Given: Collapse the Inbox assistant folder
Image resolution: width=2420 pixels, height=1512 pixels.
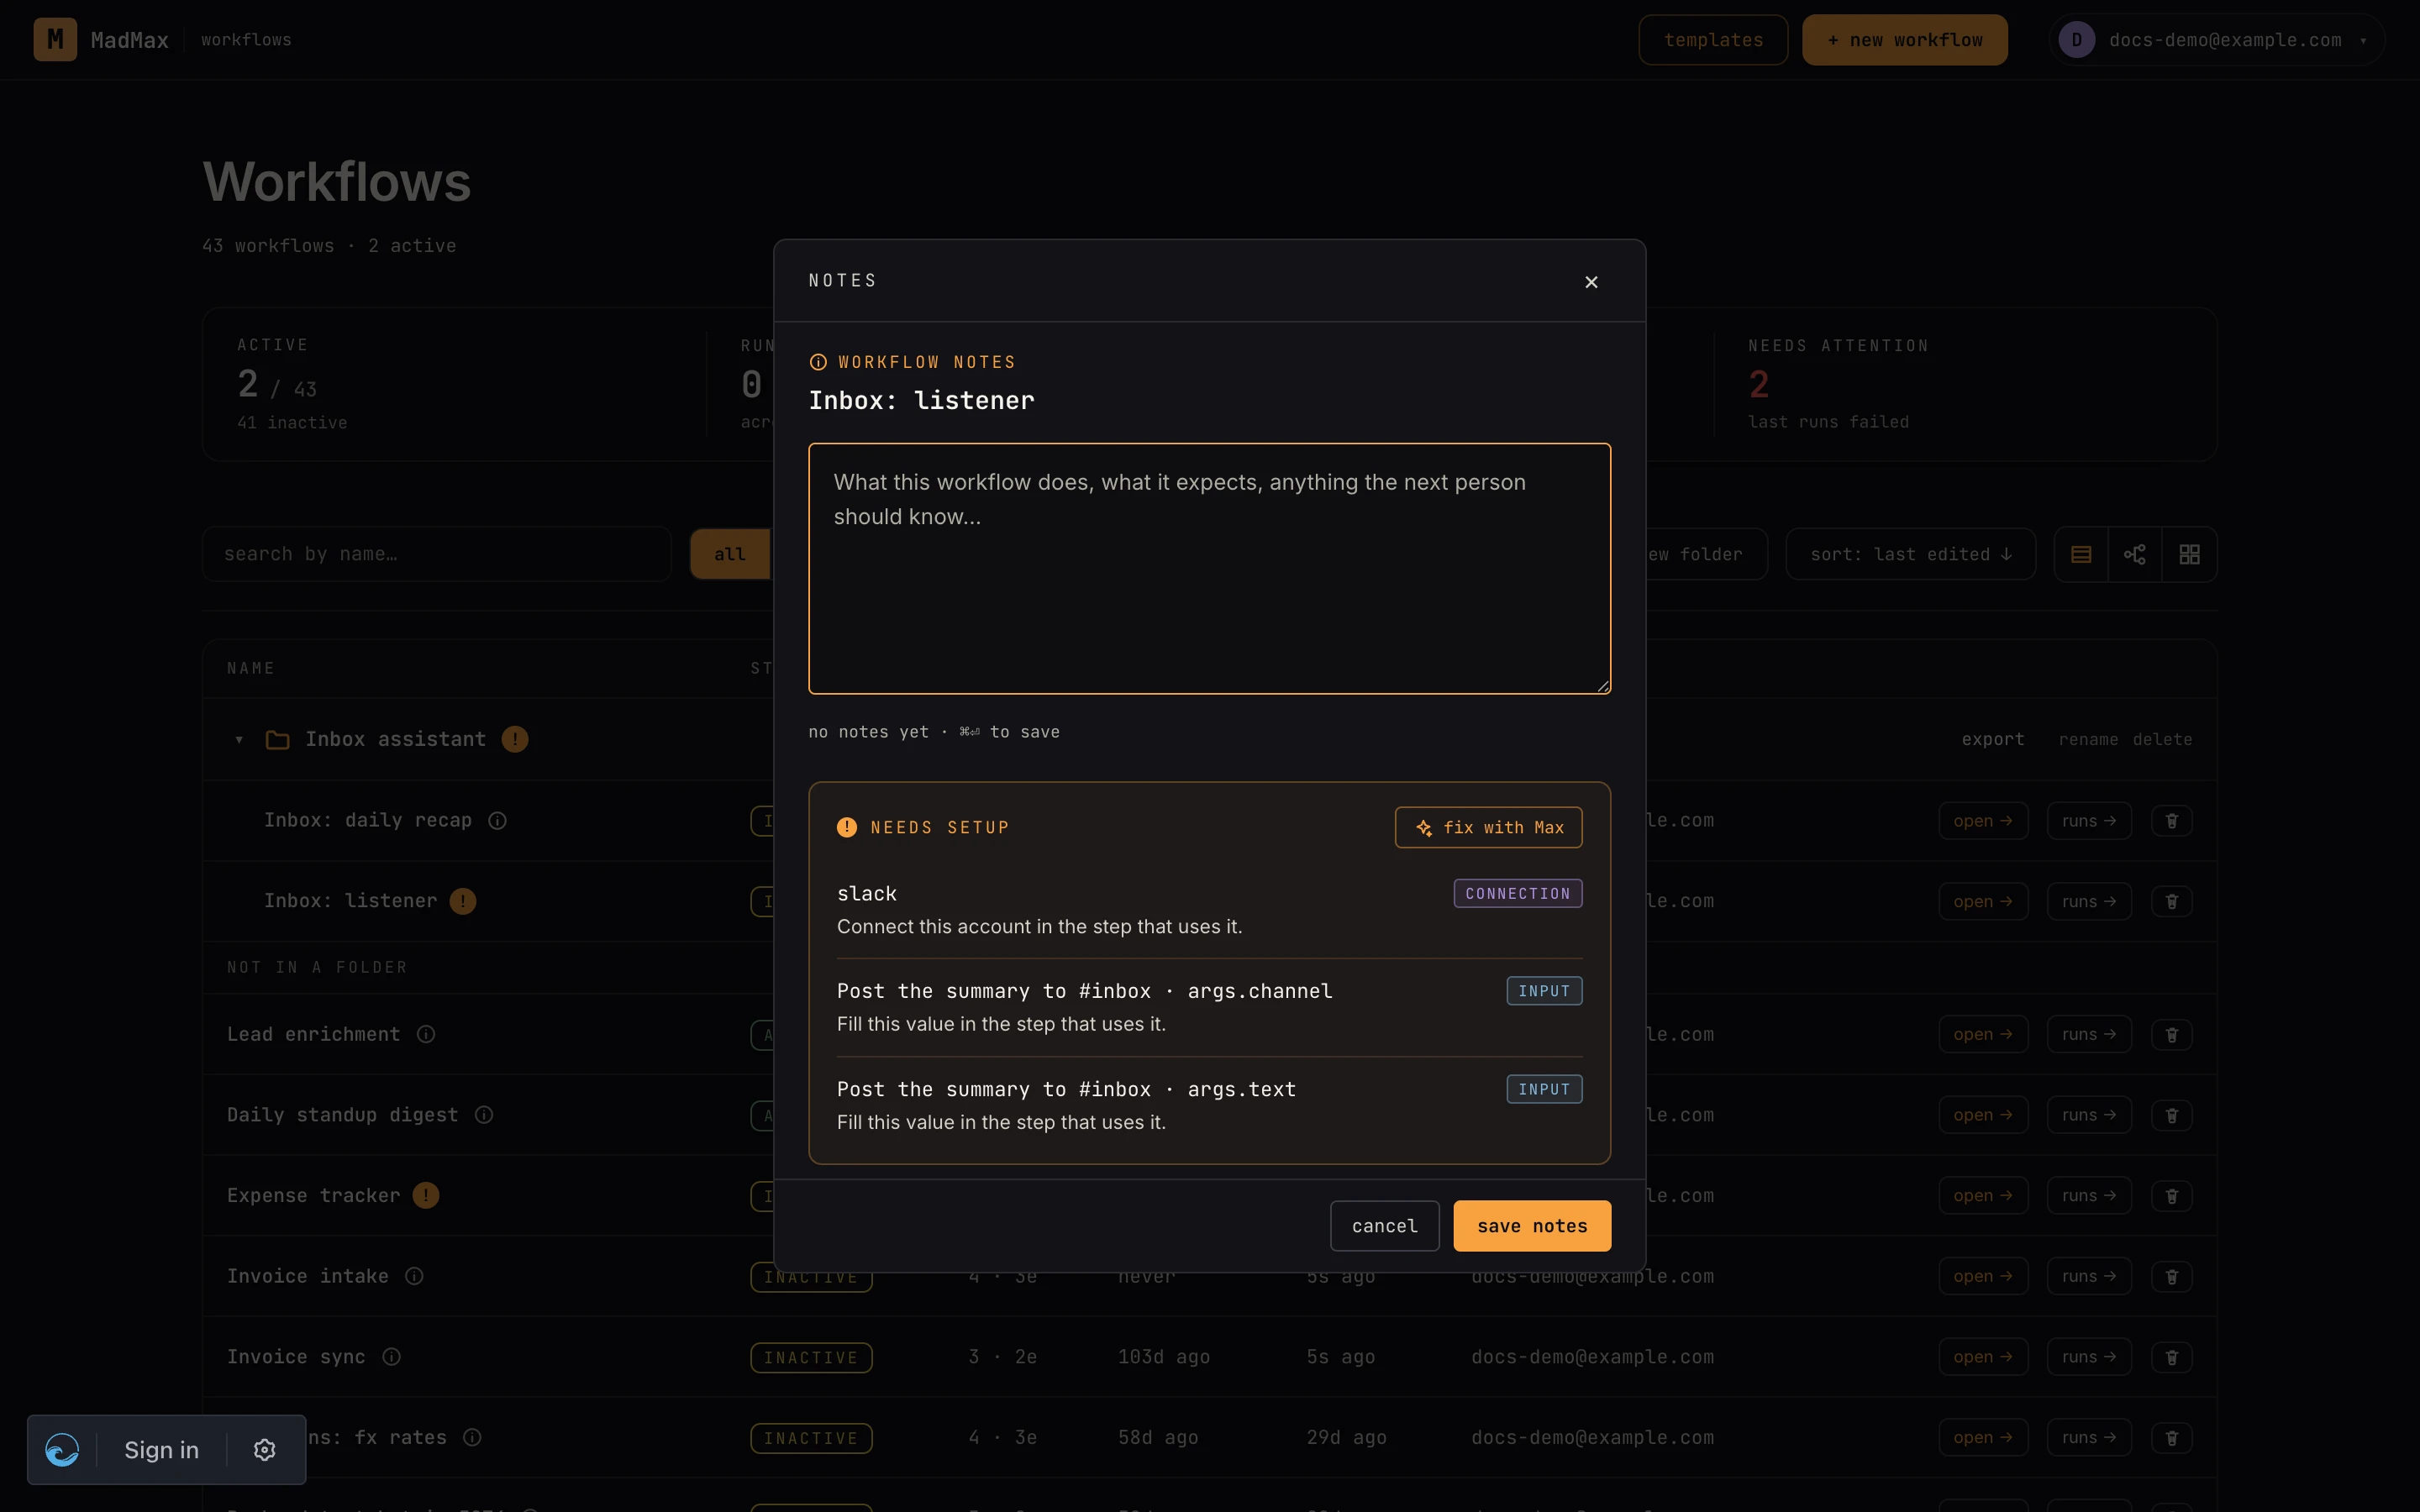Looking at the screenshot, I should (239, 740).
